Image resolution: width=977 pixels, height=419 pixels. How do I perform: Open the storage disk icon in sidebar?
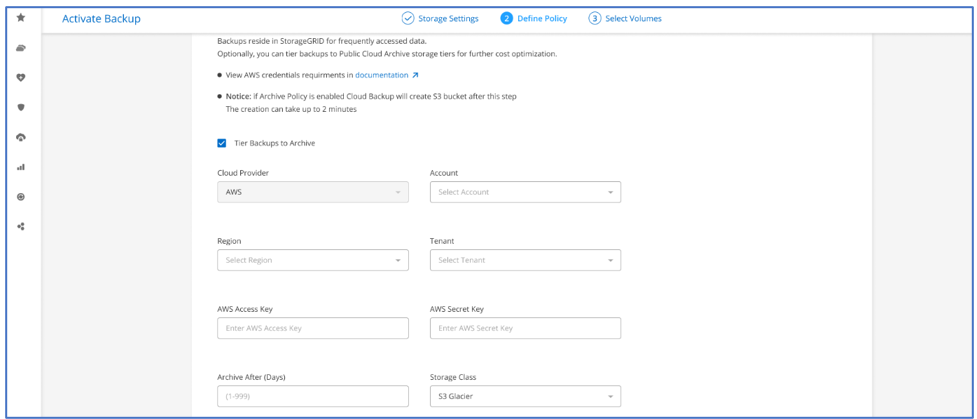(21, 48)
